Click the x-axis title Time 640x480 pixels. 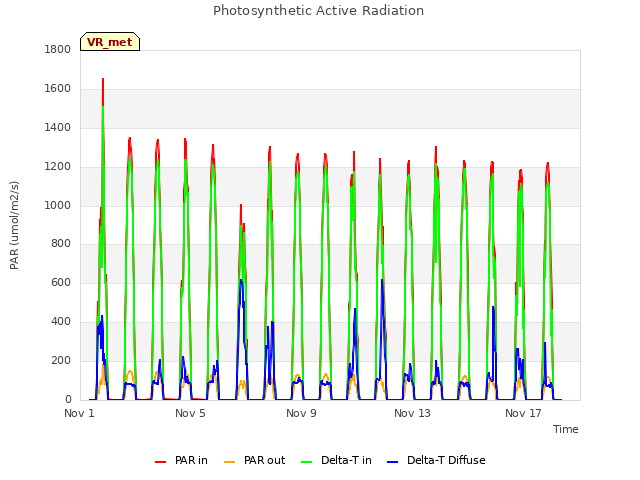pyautogui.click(x=566, y=429)
